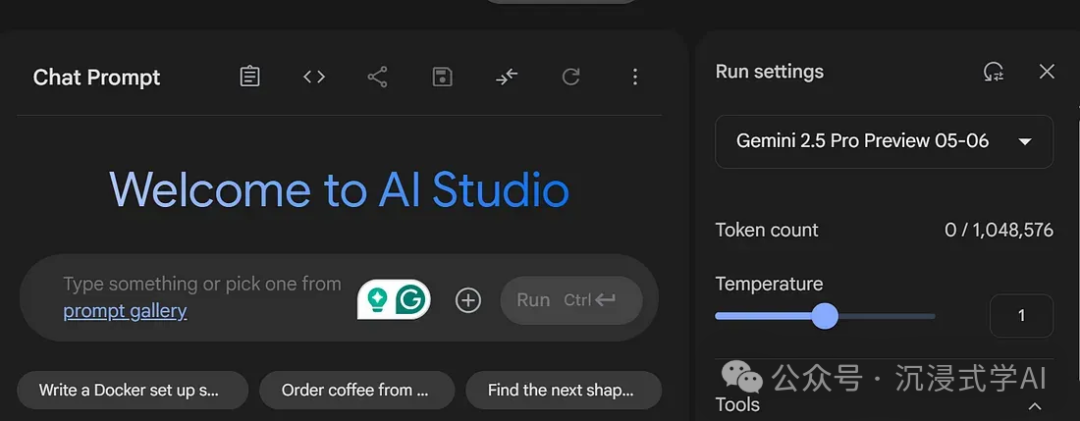Click the green lightbulb extension icon
Screen dimensions: 1080x421
[377, 300]
